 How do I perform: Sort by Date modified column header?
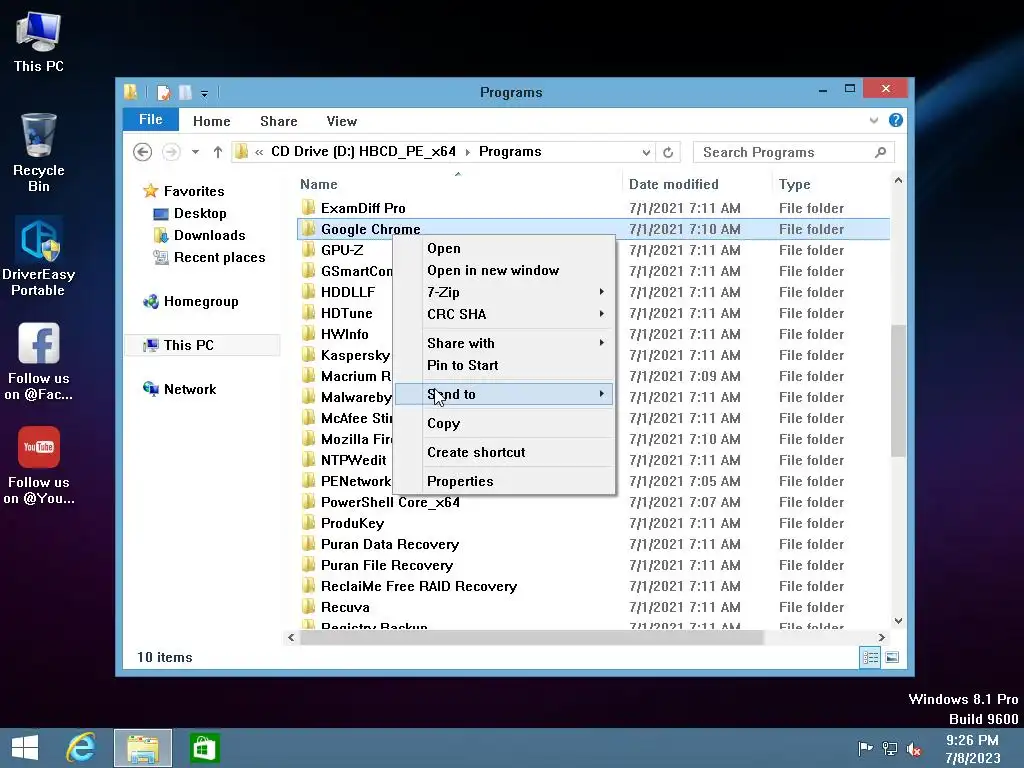click(697, 184)
